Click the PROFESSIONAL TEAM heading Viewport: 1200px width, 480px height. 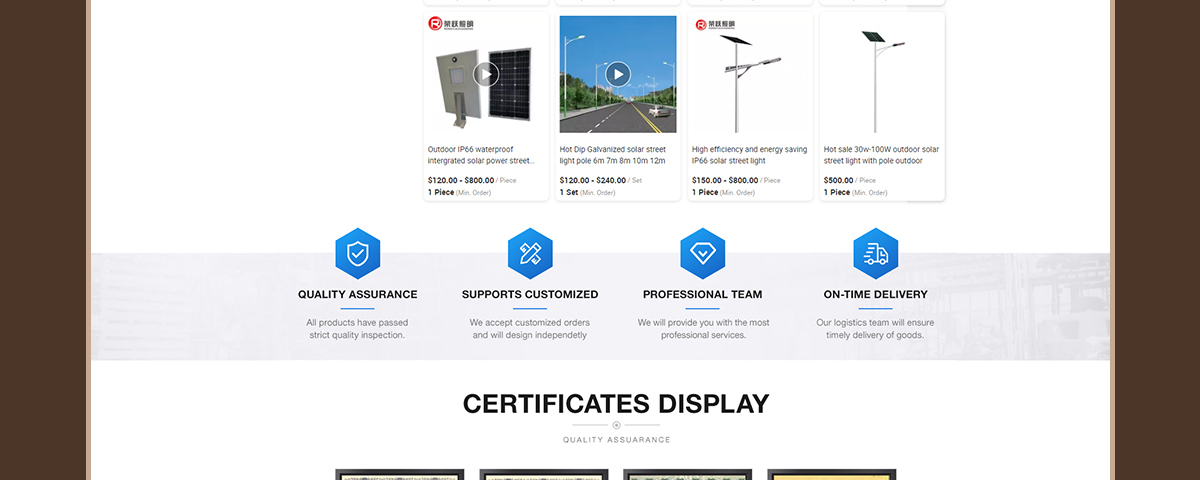pos(703,295)
